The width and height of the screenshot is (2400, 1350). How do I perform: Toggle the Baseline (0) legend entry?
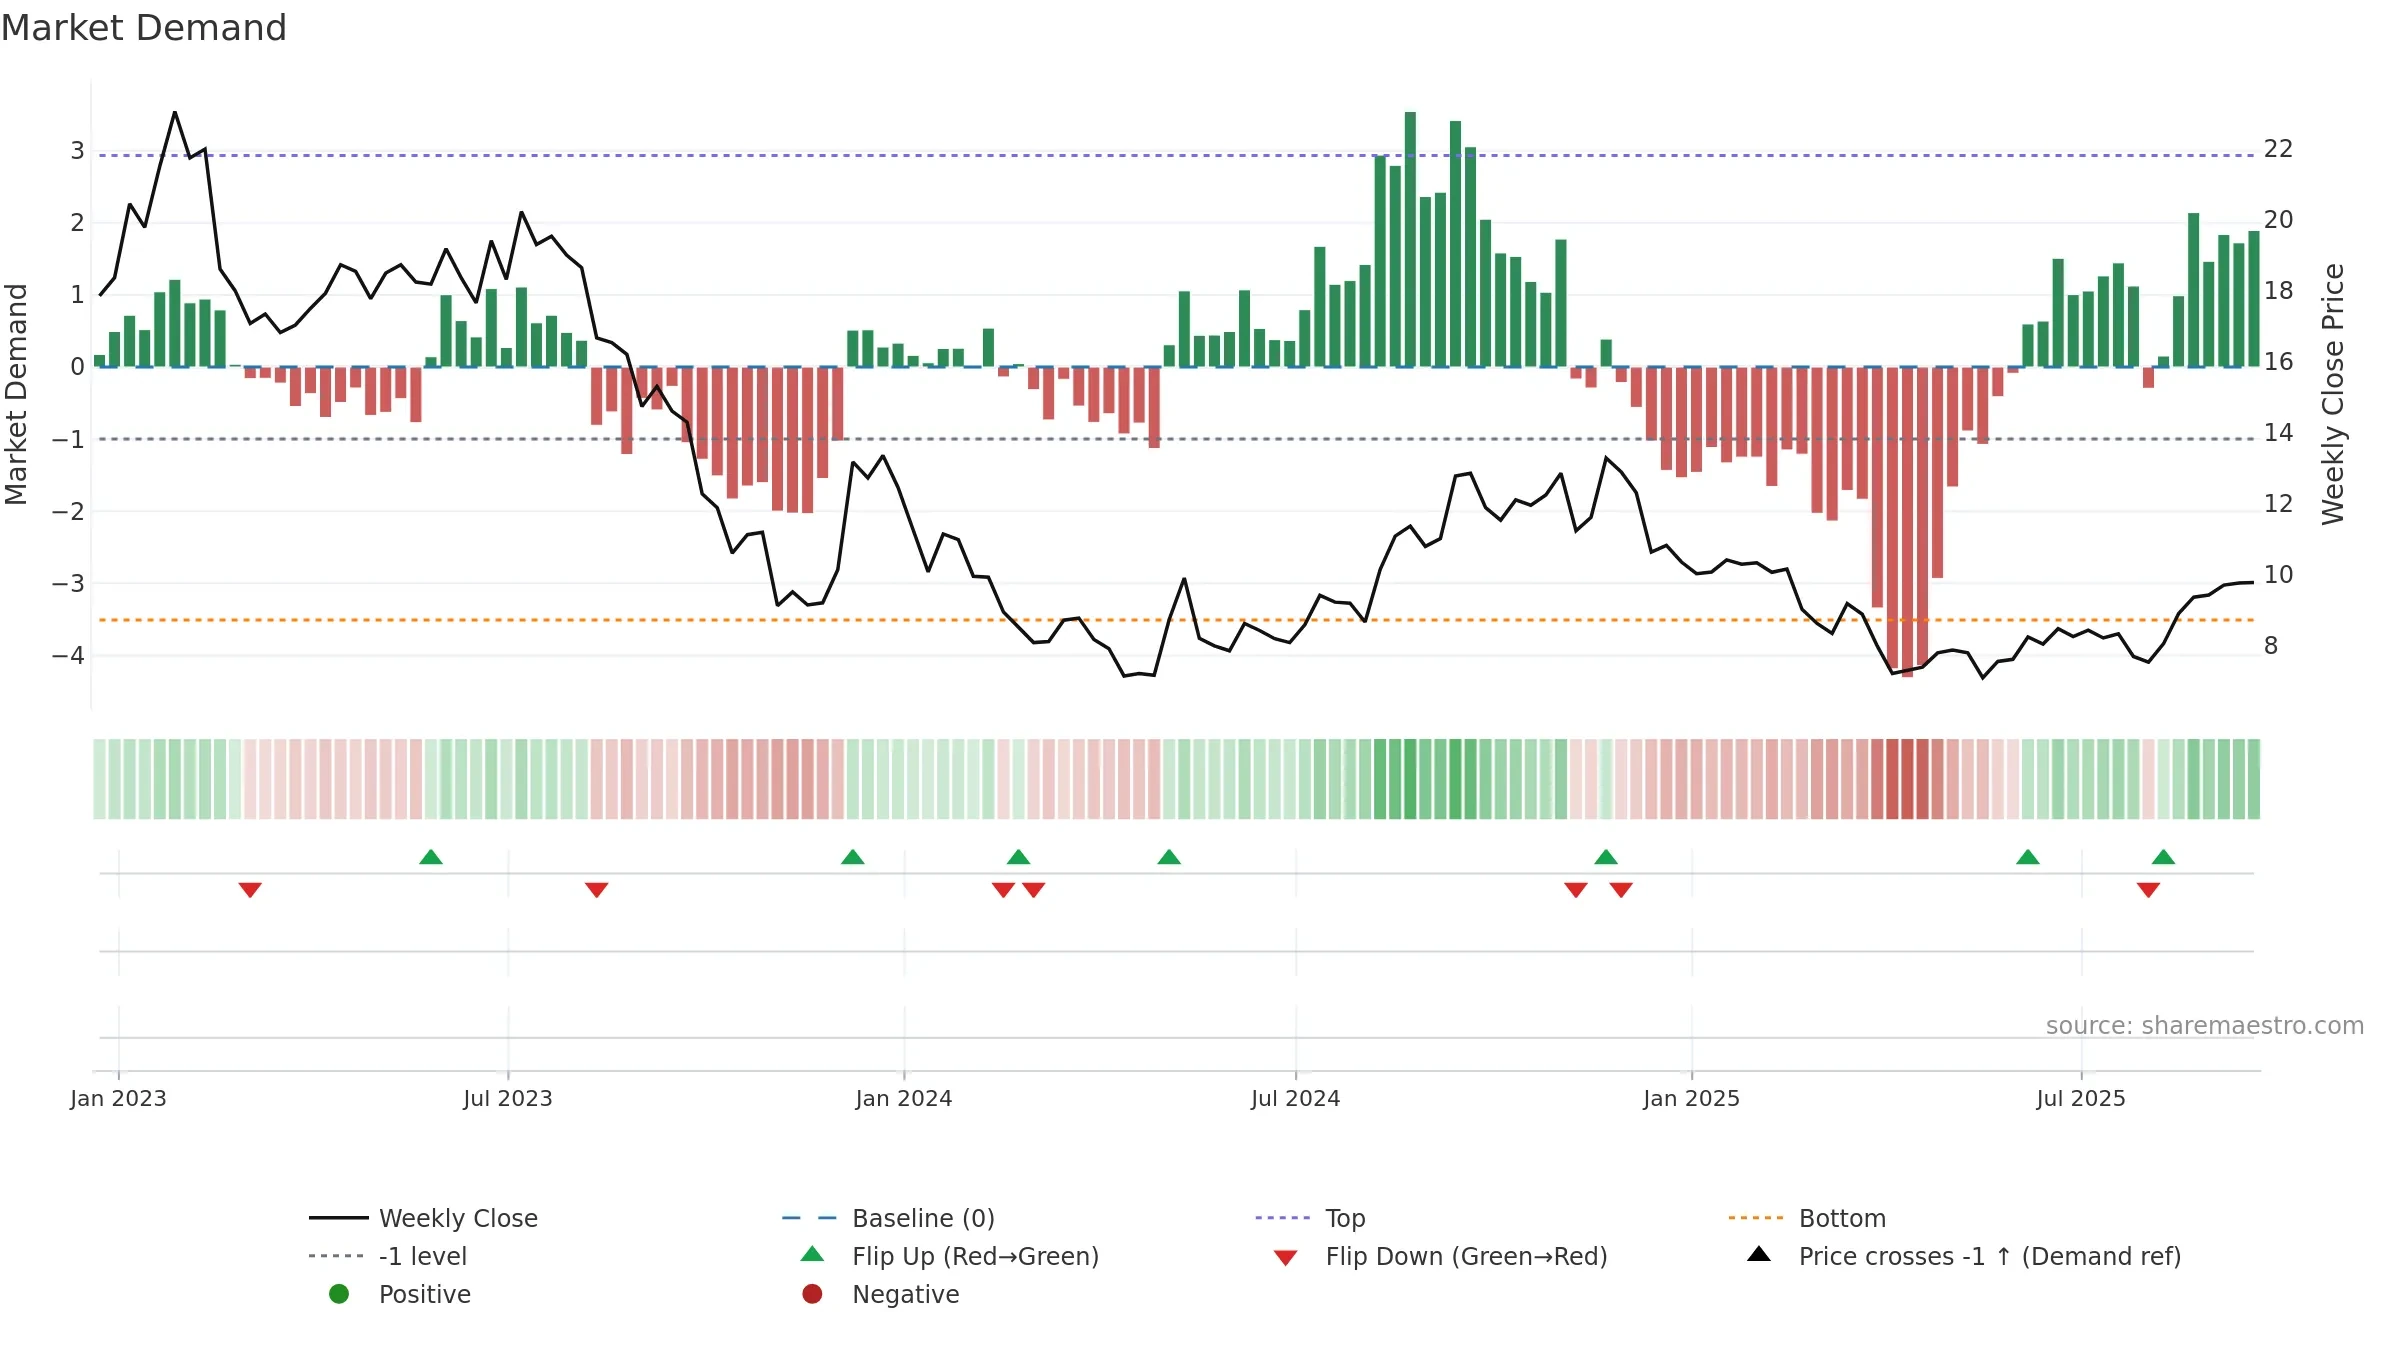(888, 1218)
